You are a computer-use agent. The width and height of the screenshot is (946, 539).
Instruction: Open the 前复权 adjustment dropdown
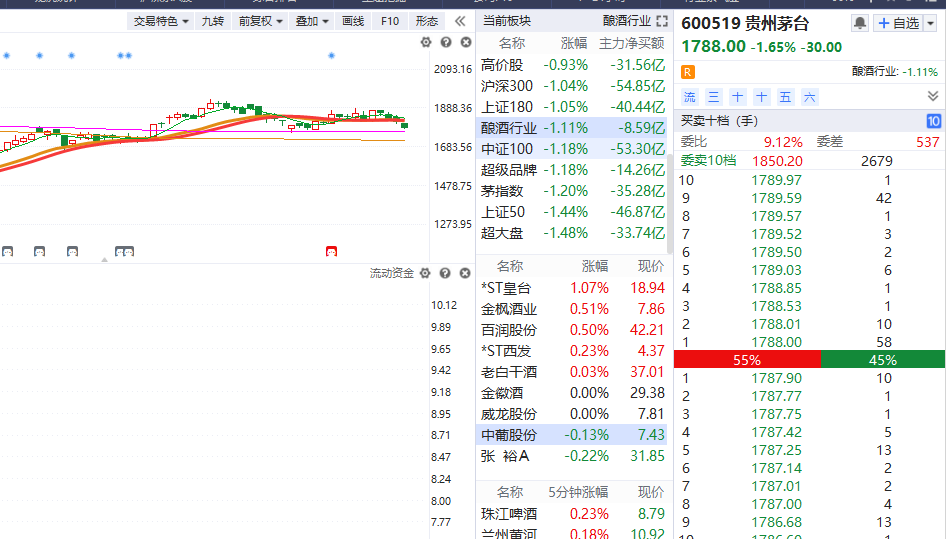[260, 21]
